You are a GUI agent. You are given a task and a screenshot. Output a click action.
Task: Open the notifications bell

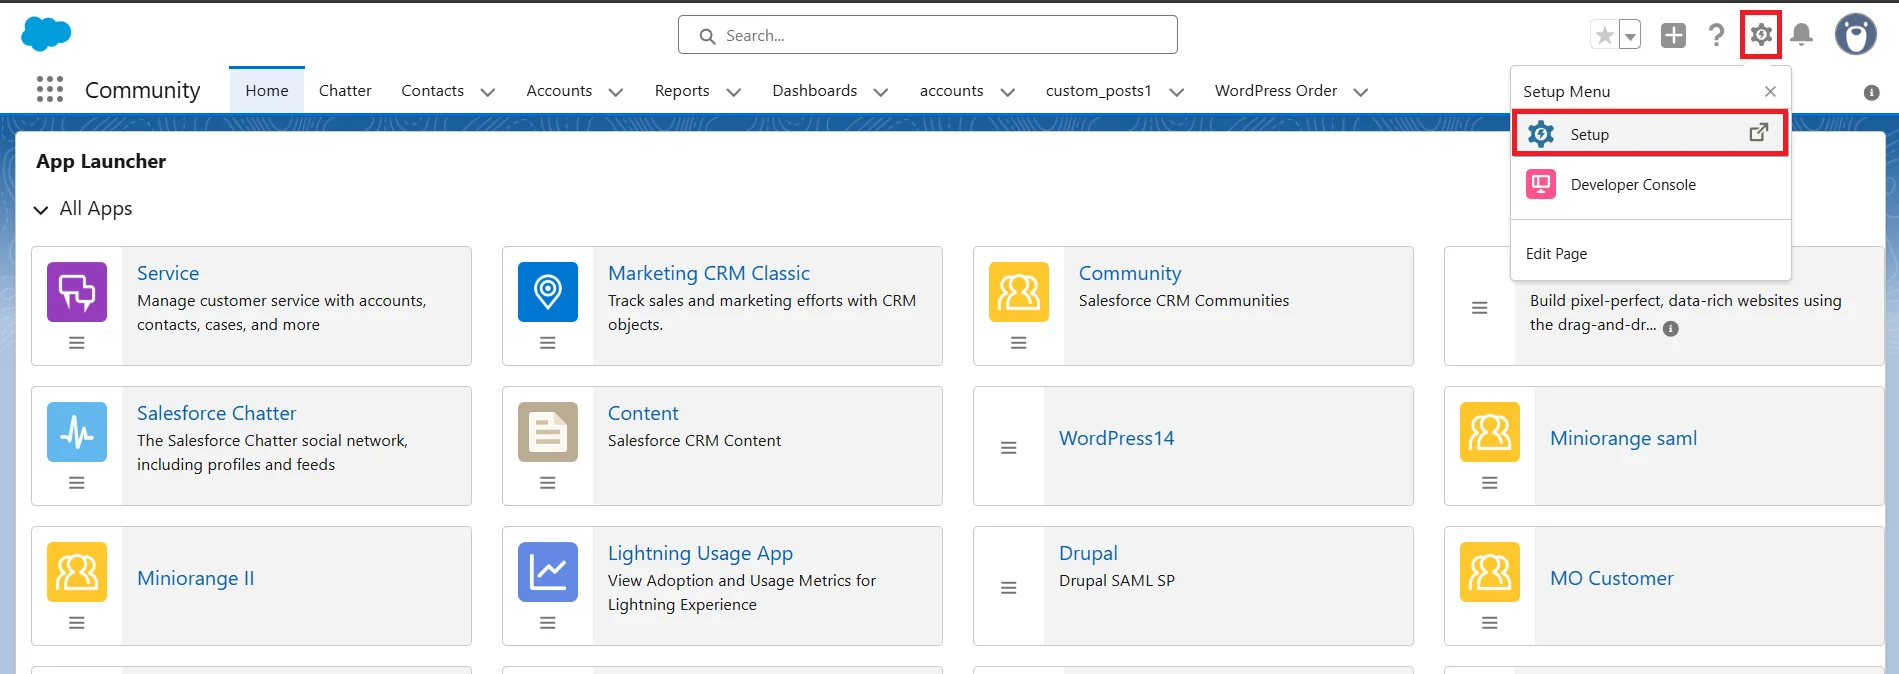(x=1802, y=35)
